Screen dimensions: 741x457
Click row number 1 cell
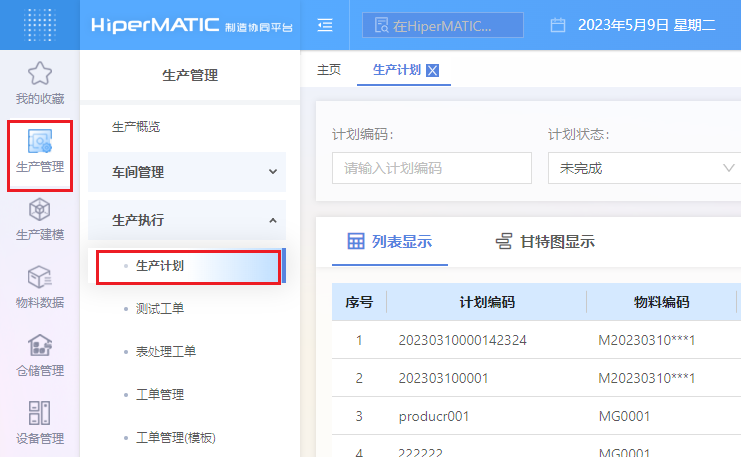359,340
